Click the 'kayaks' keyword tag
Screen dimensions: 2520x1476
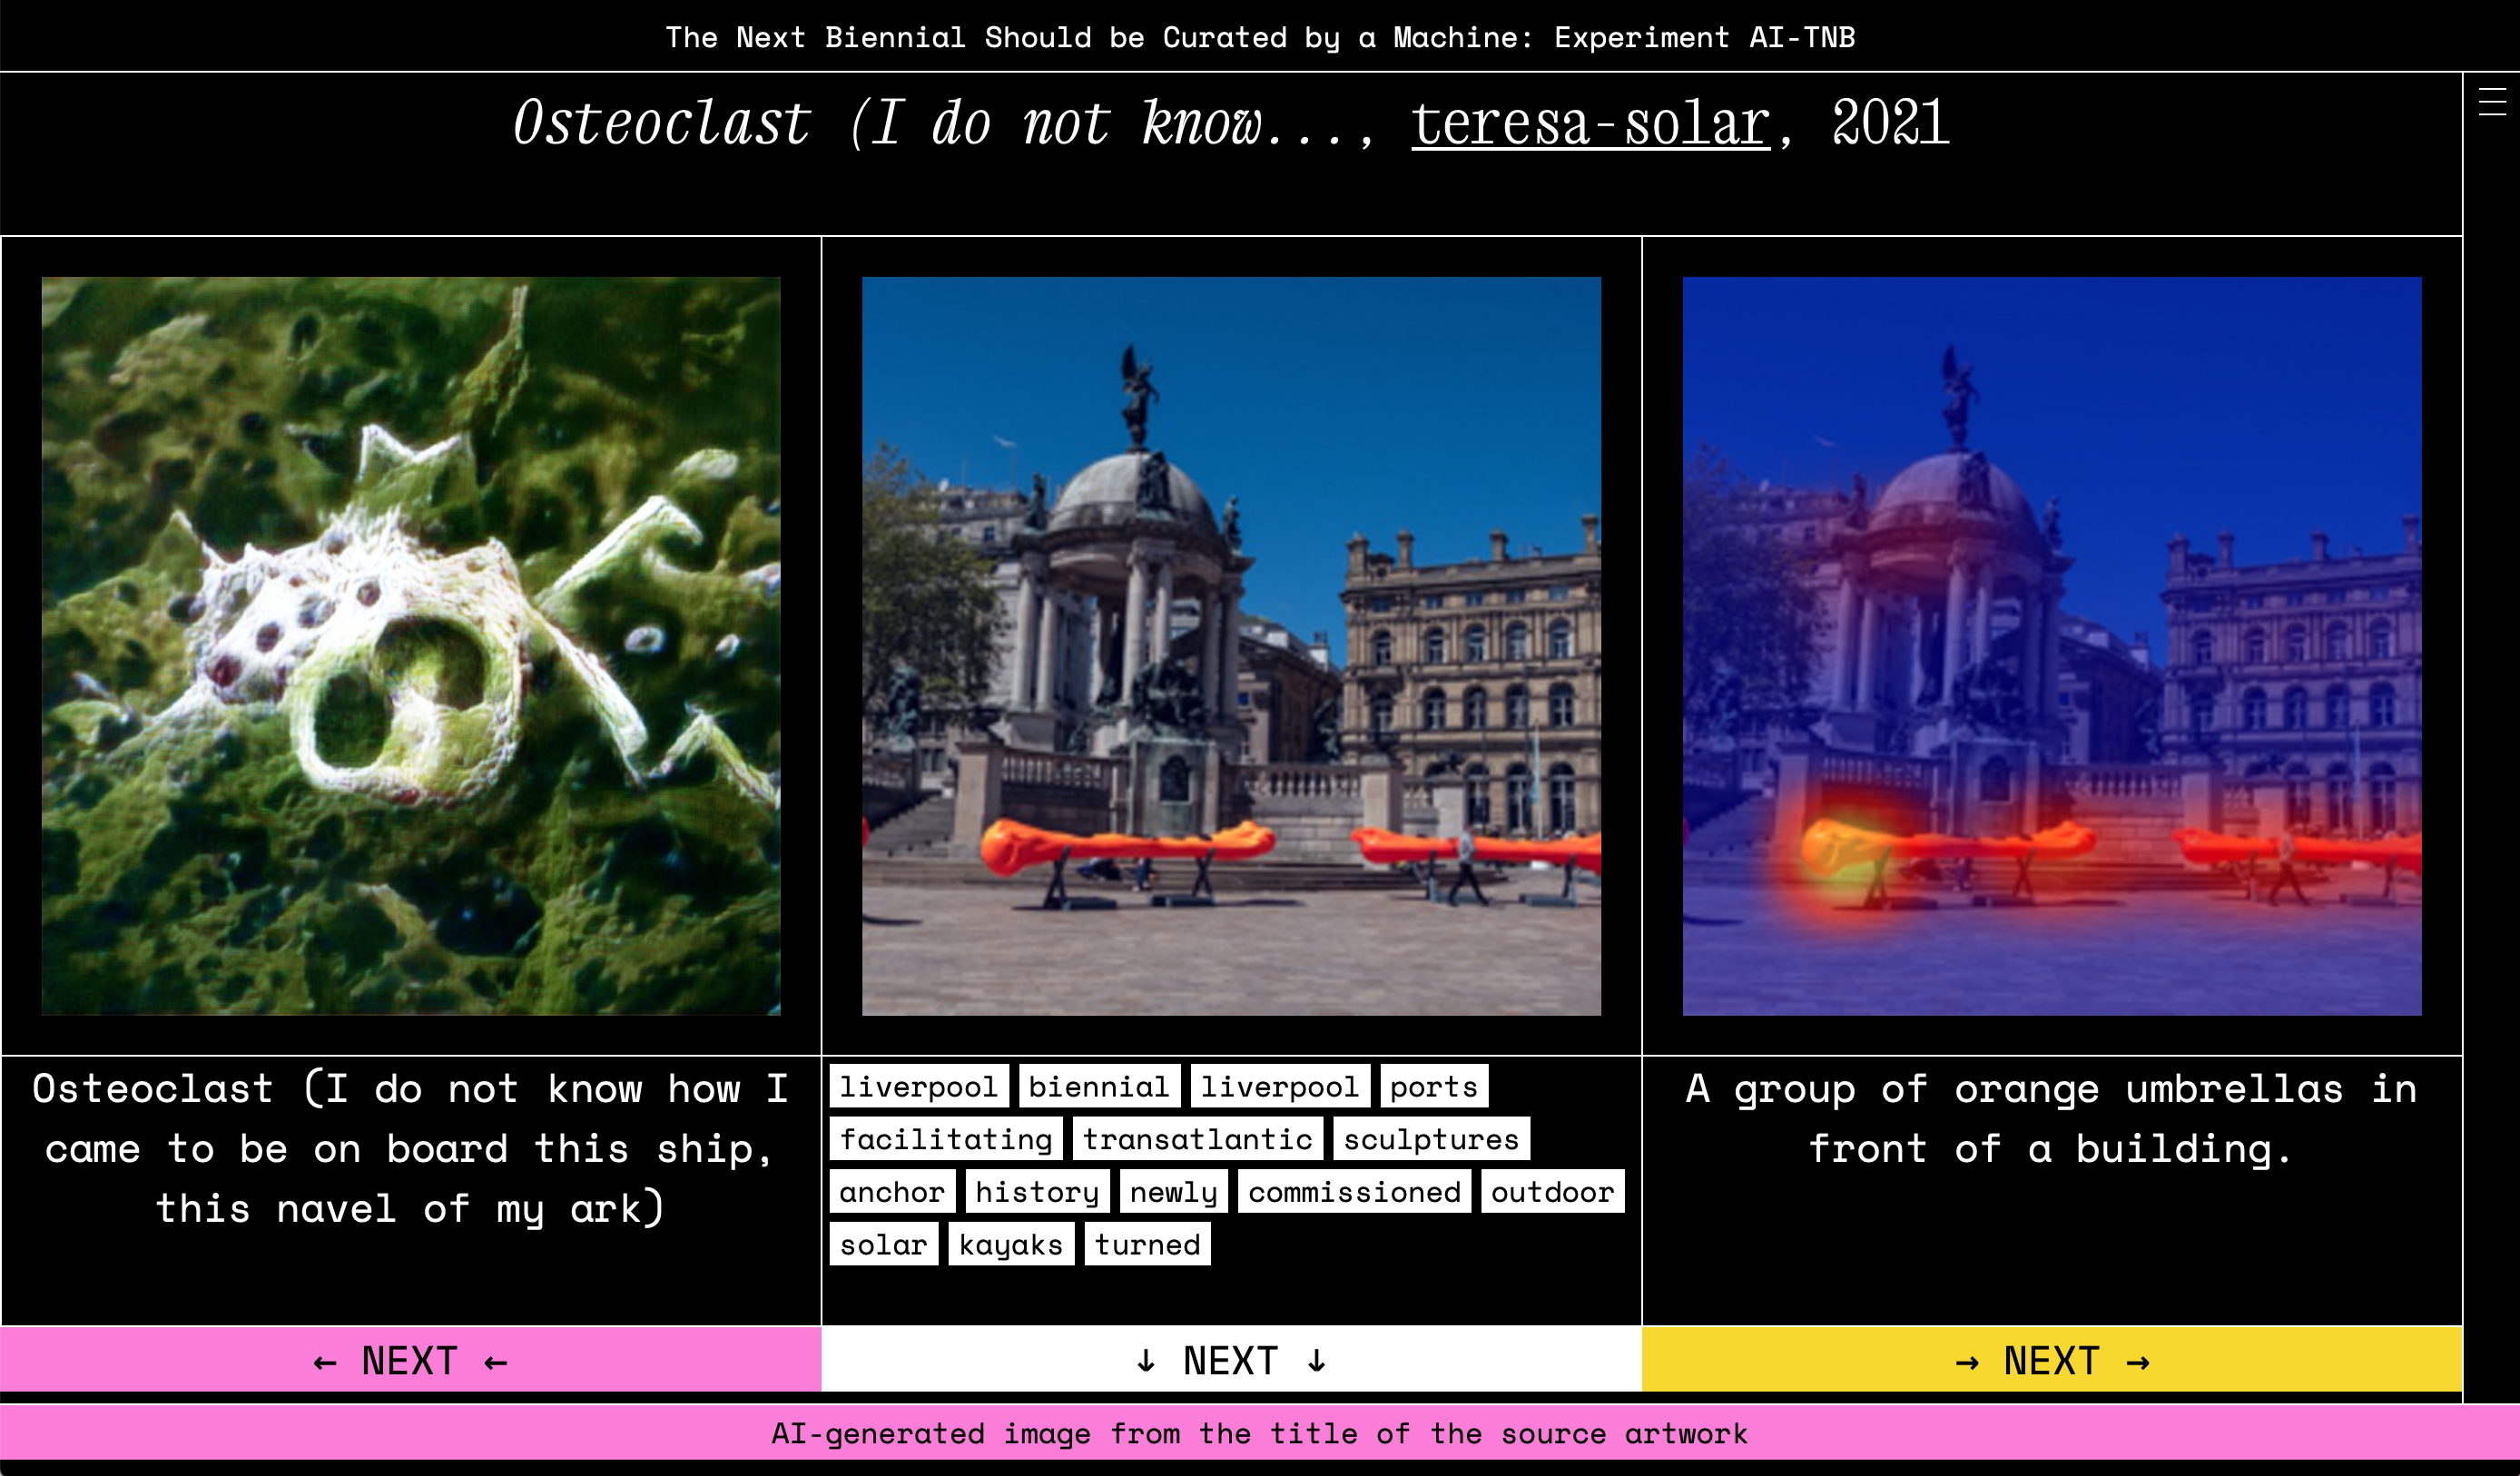[x=1011, y=1244]
